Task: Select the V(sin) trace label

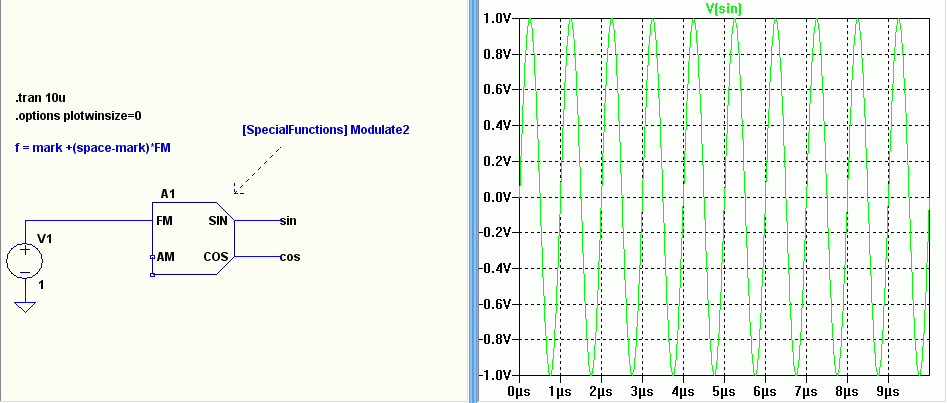Action: (x=724, y=8)
